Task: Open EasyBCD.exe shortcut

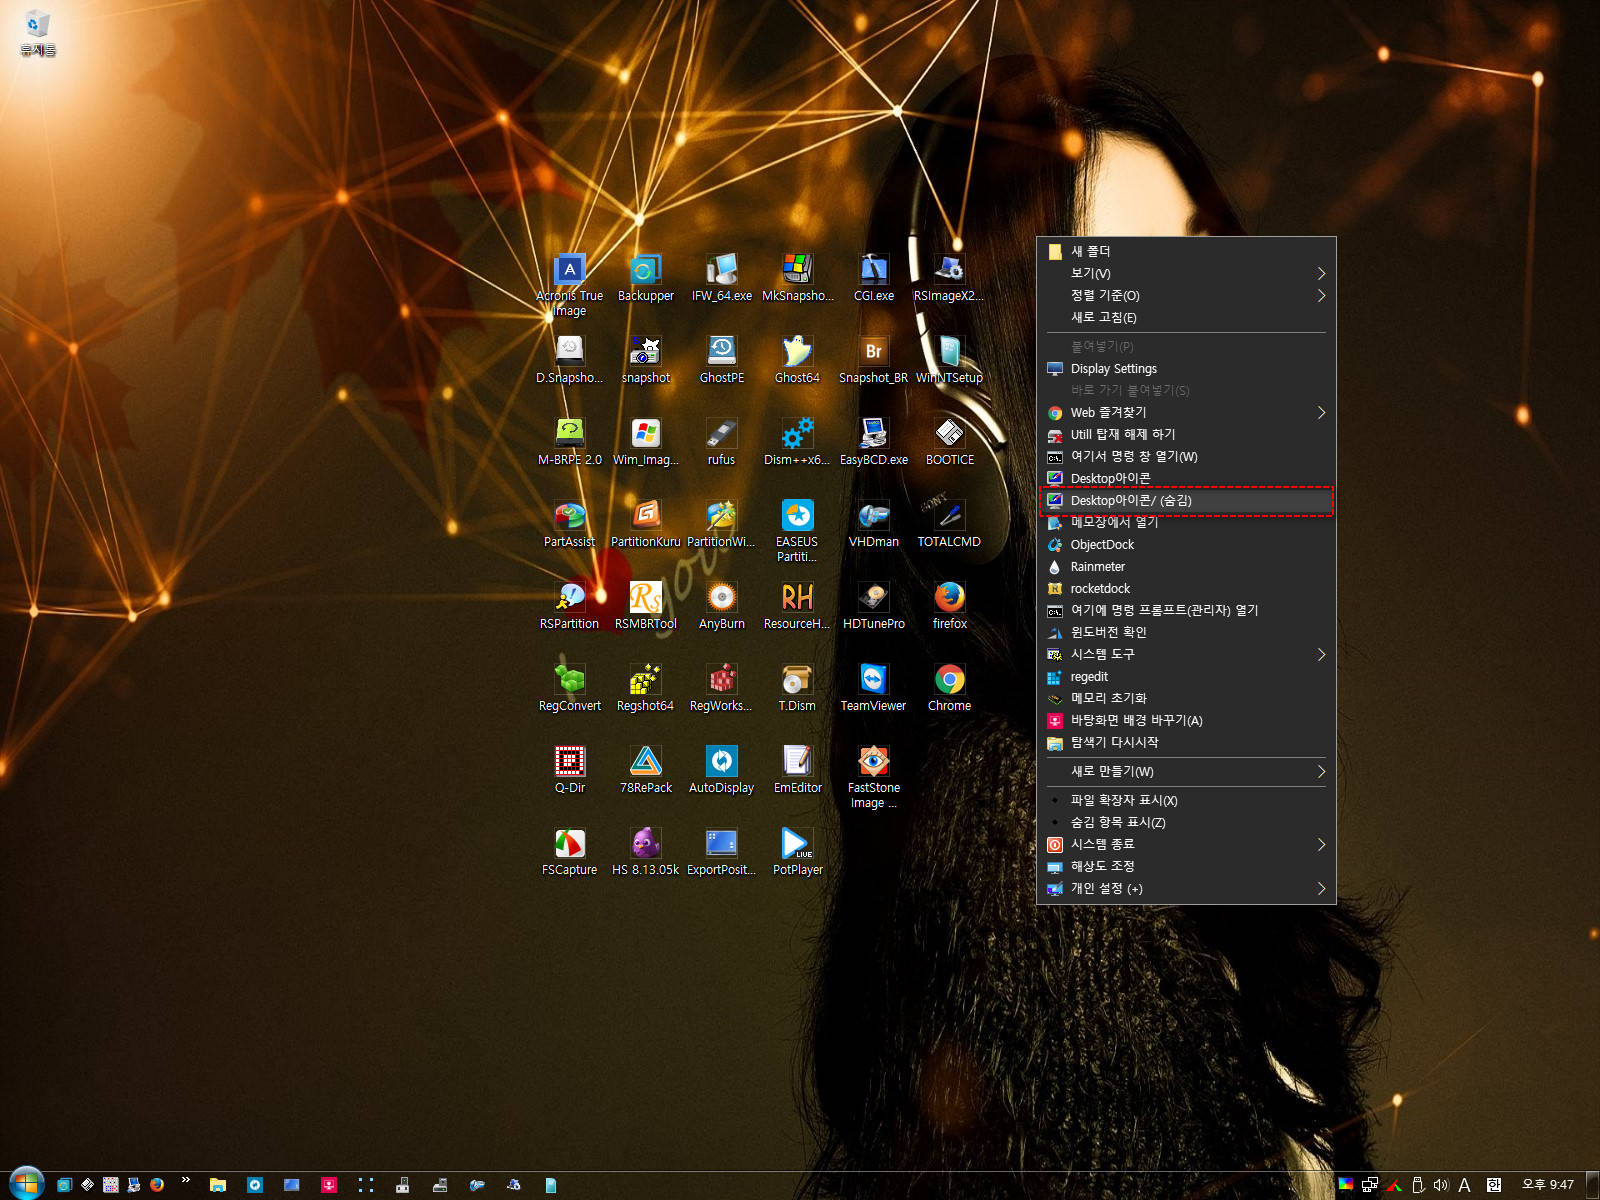Action: 874,441
